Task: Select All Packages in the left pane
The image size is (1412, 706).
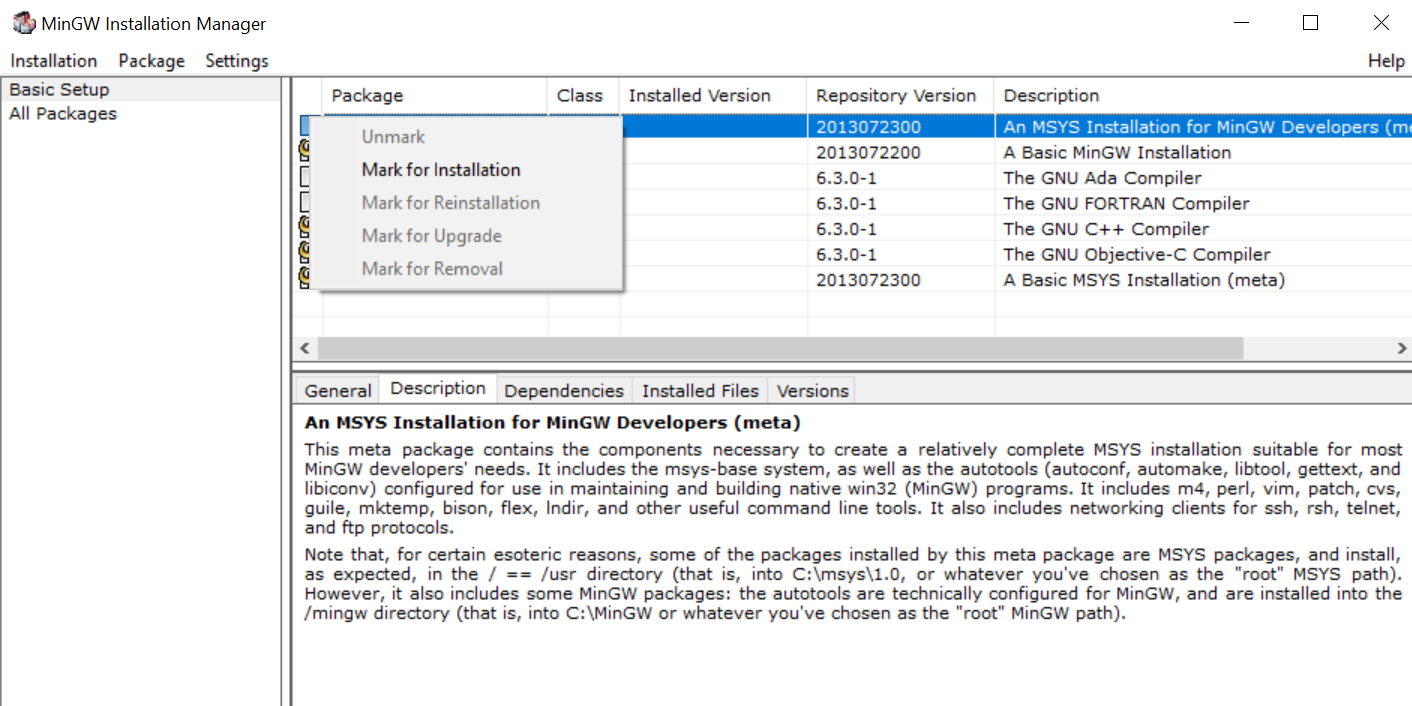Action: (142, 114)
